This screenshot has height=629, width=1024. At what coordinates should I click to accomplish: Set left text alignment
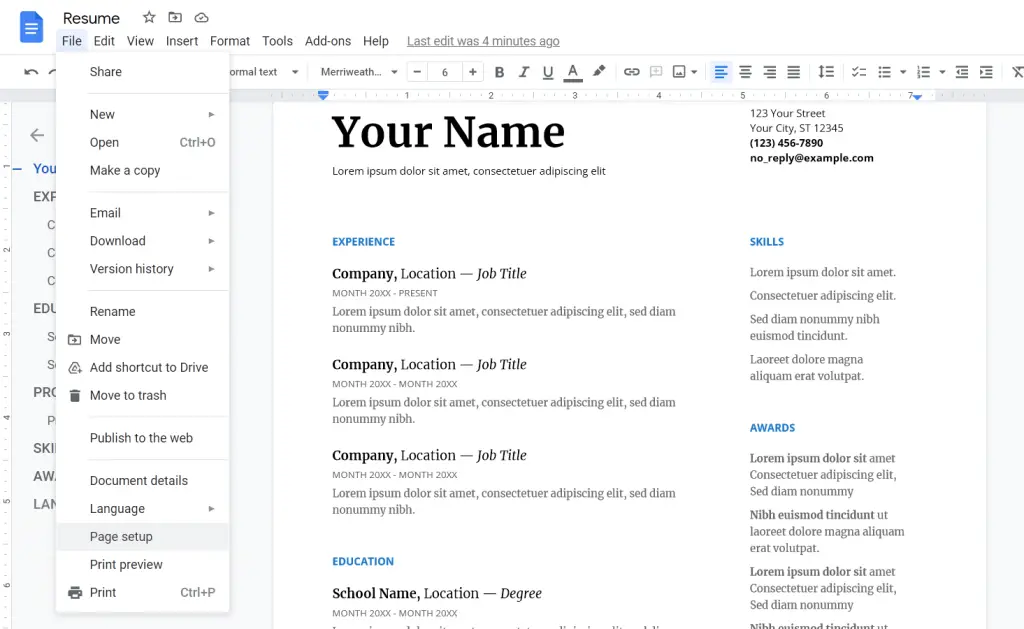tap(721, 72)
